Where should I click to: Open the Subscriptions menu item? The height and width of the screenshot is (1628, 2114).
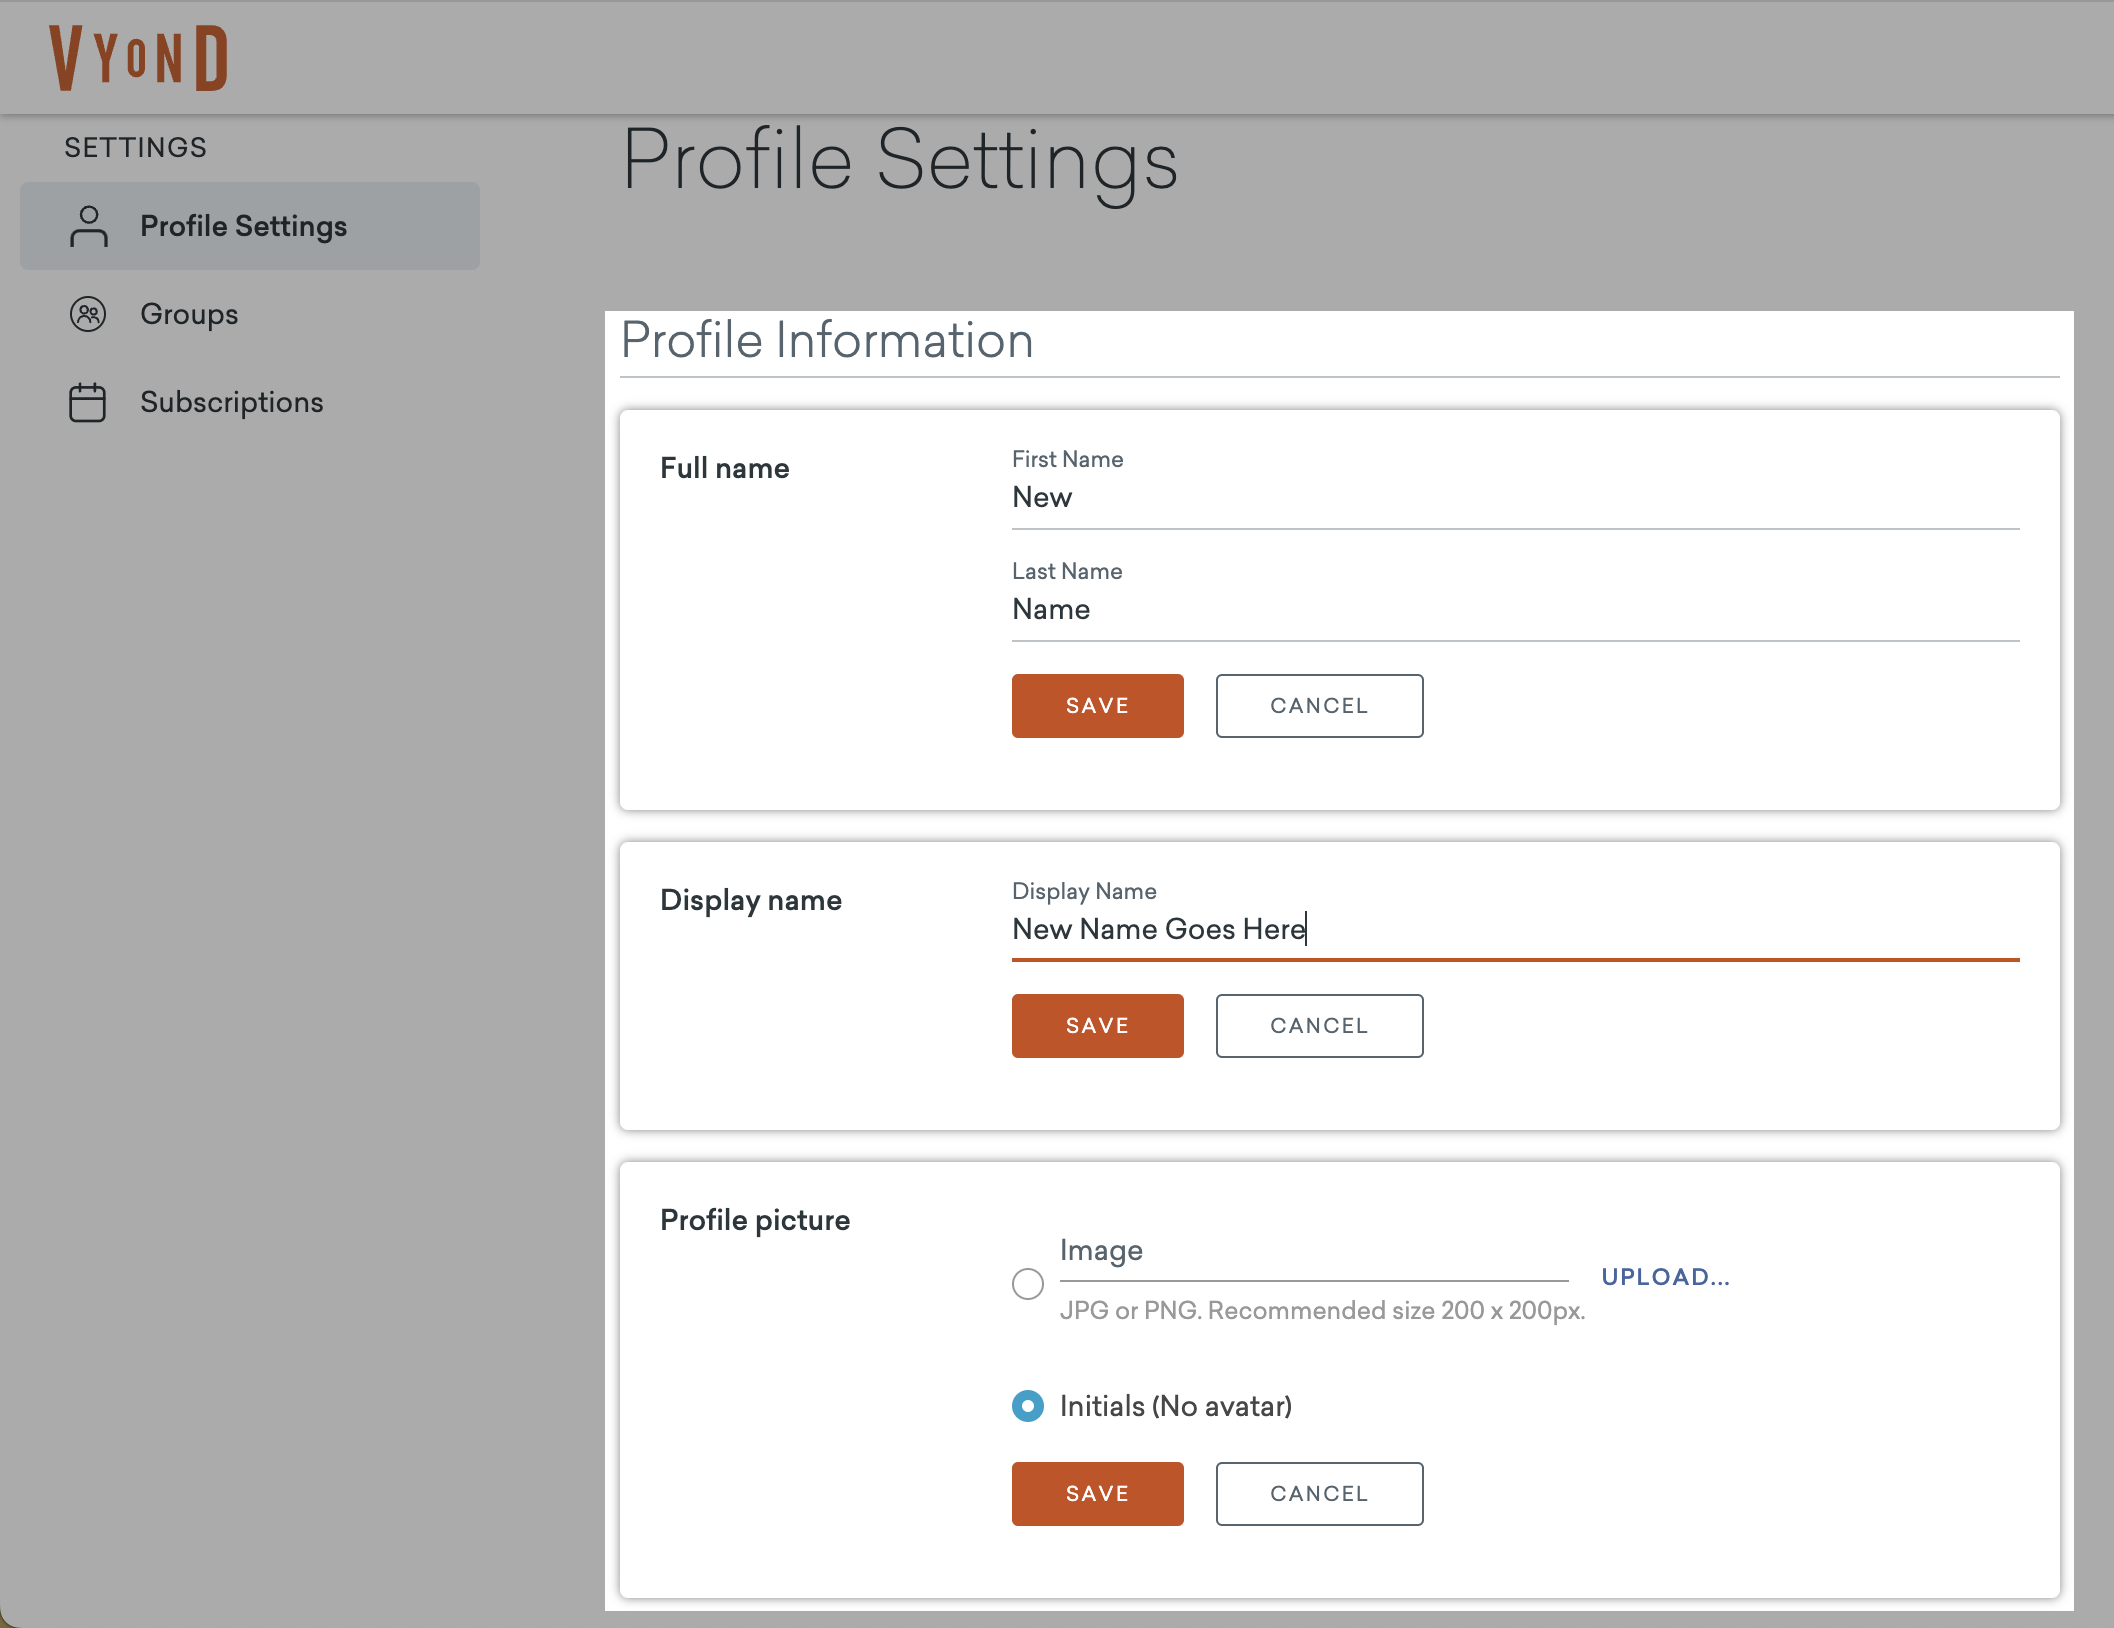click(x=231, y=402)
